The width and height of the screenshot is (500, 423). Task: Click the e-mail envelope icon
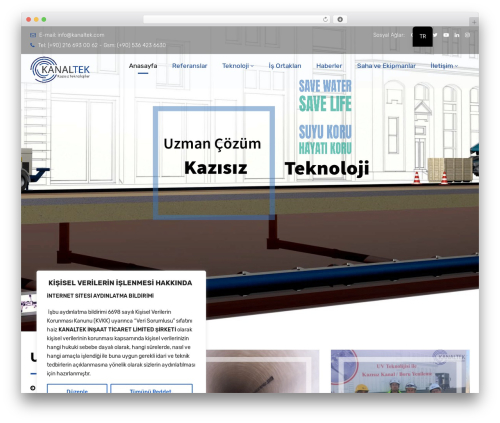point(33,35)
